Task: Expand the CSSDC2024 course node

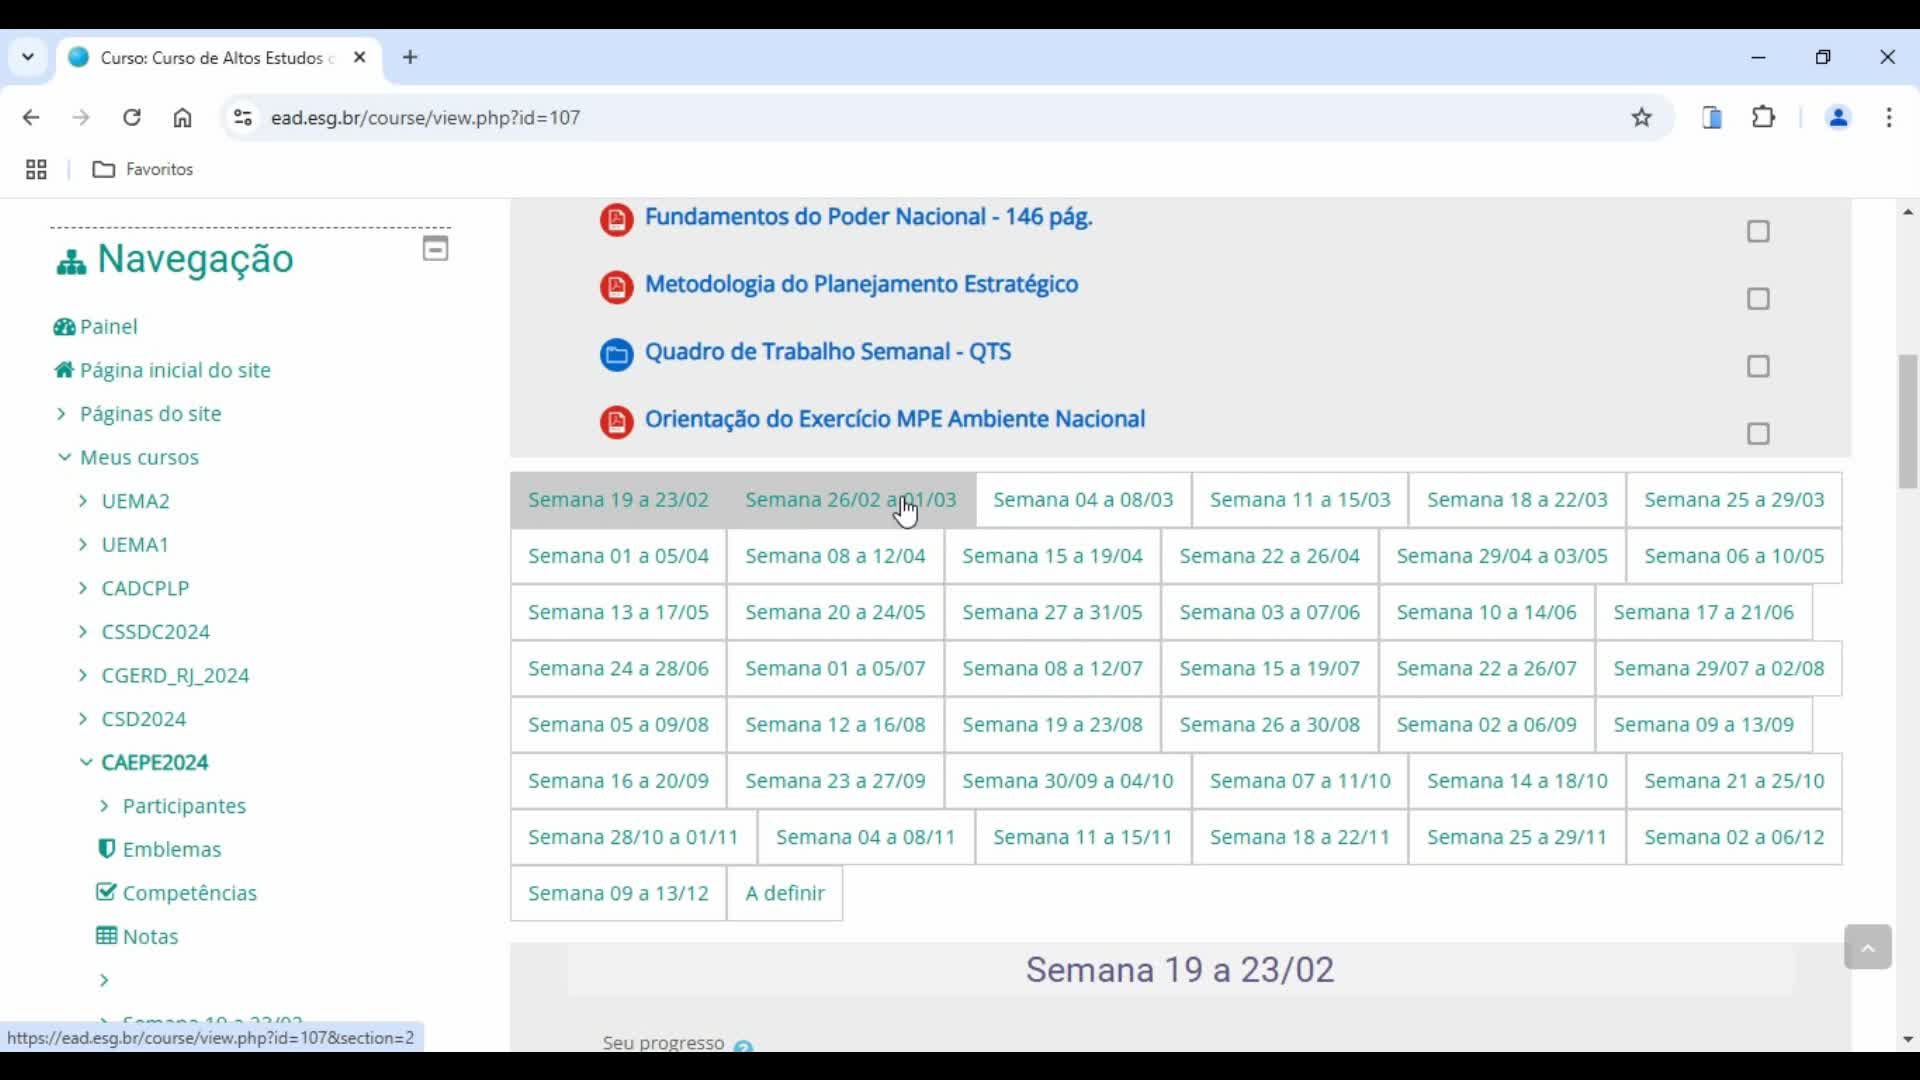Action: pyautogui.click(x=83, y=632)
